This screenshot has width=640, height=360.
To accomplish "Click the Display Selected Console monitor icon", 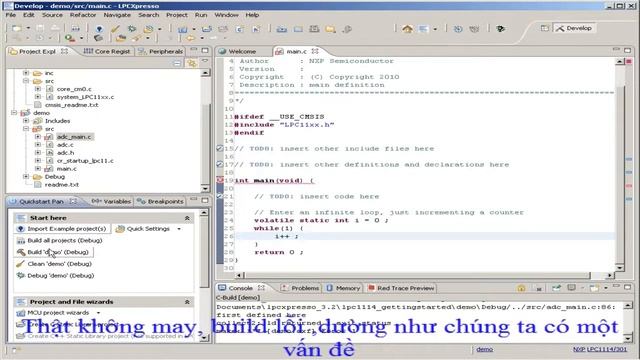I will pyautogui.click(x=572, y=288).
